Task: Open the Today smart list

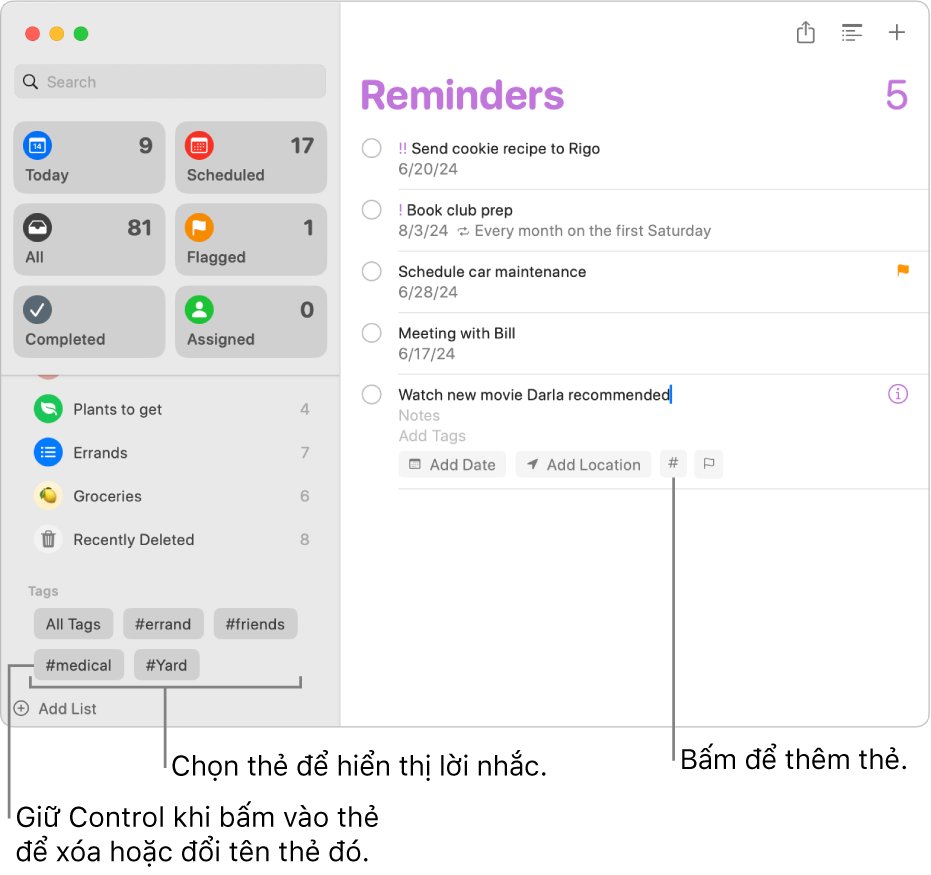Action: click(89, 158)
